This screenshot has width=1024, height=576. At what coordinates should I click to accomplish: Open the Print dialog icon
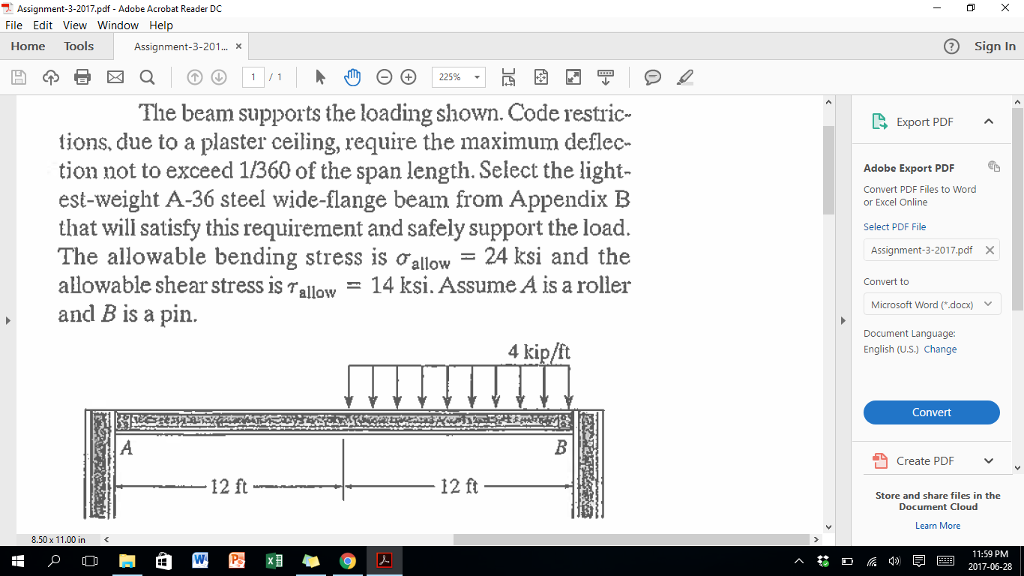coord(81,76)
